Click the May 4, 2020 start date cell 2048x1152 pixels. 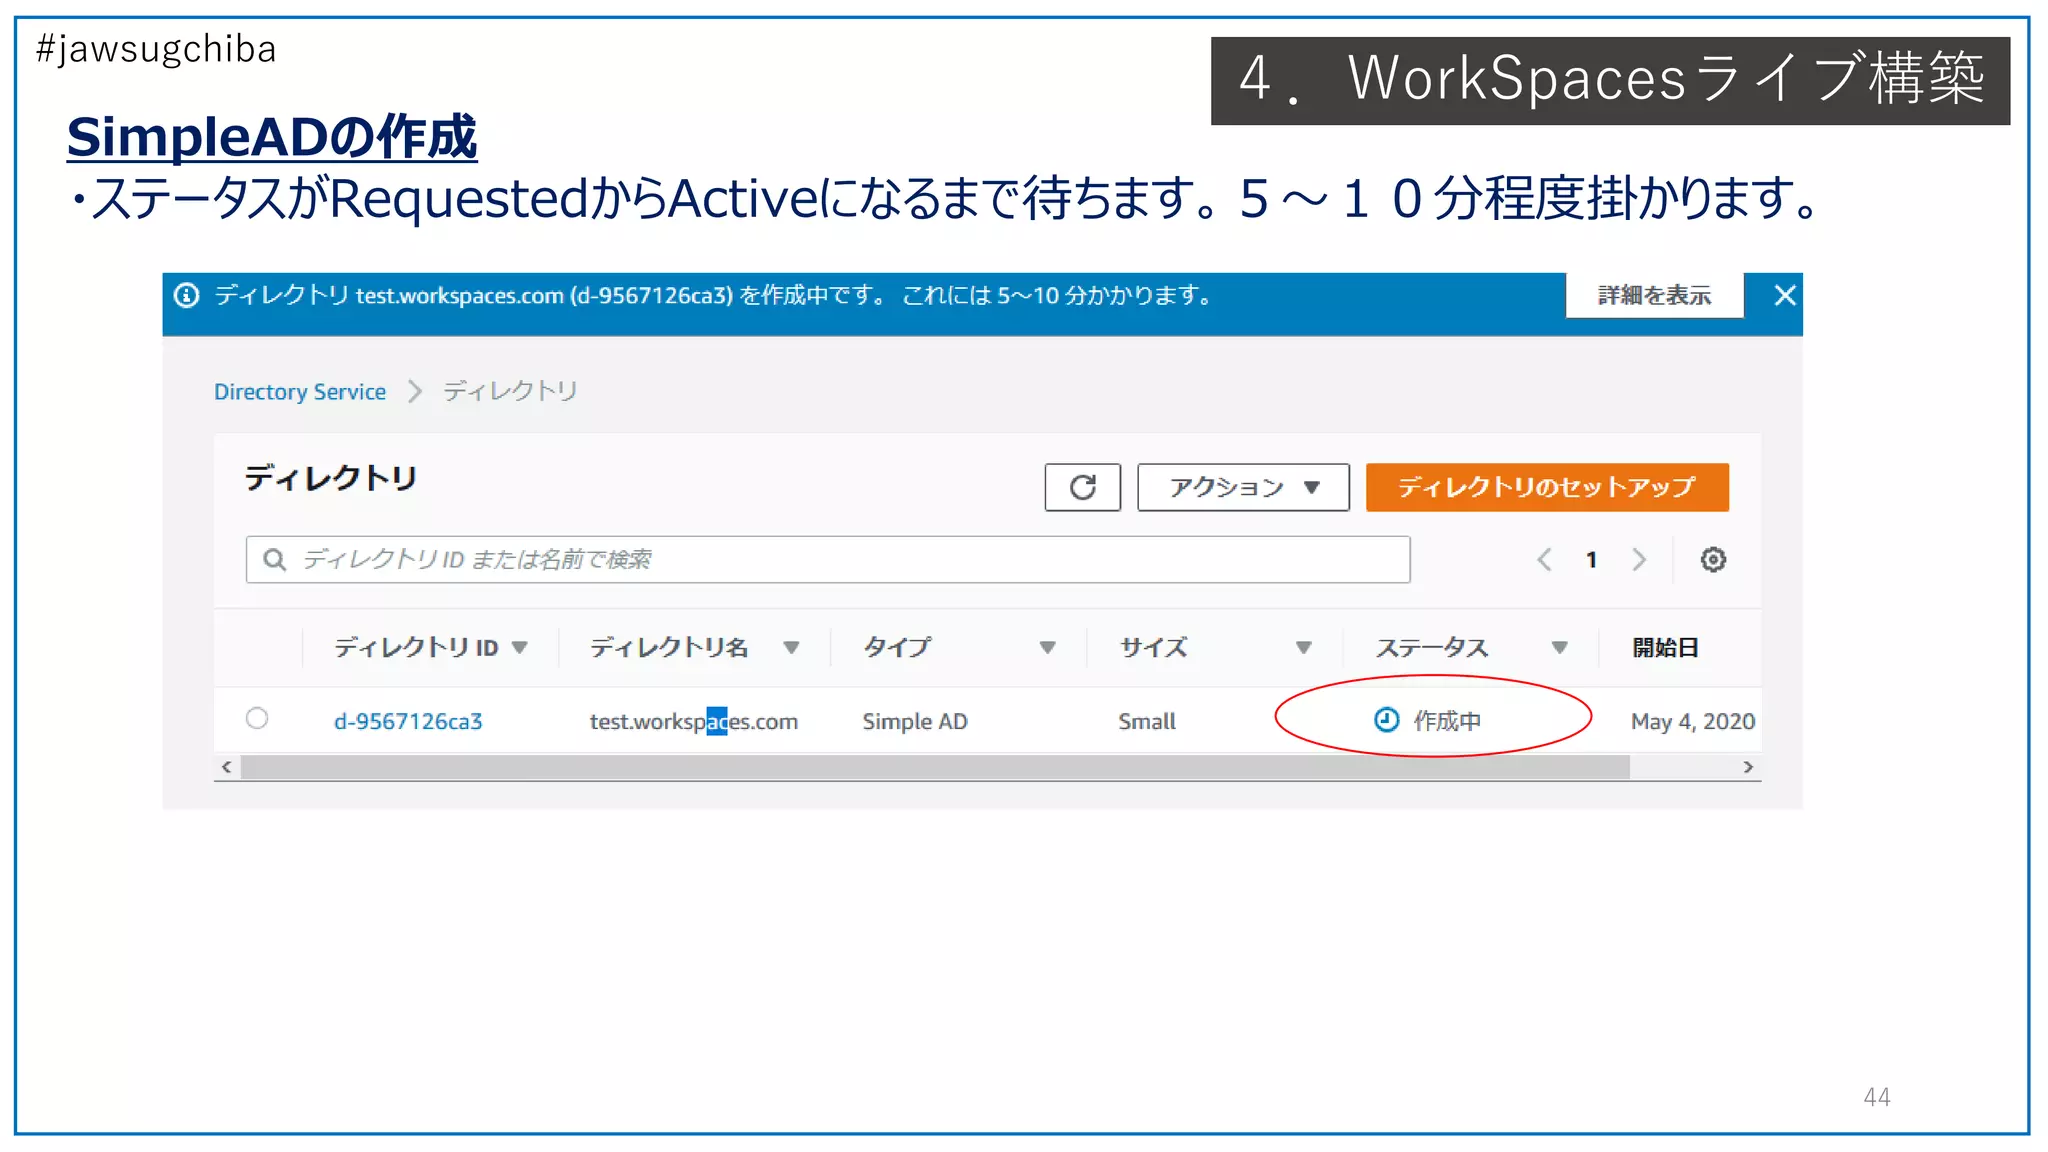1693,721
